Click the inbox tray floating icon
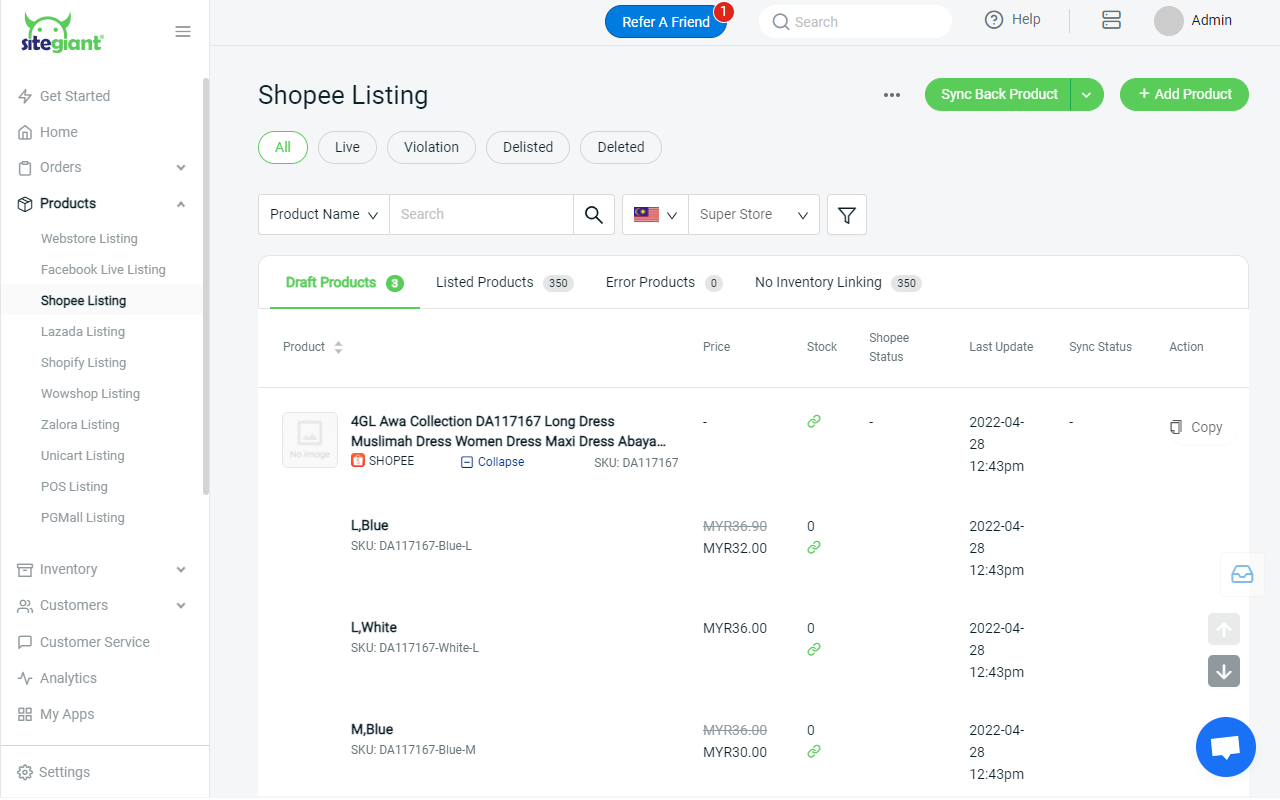This screenshot has height=800, width=1280. coord(1242,574)
